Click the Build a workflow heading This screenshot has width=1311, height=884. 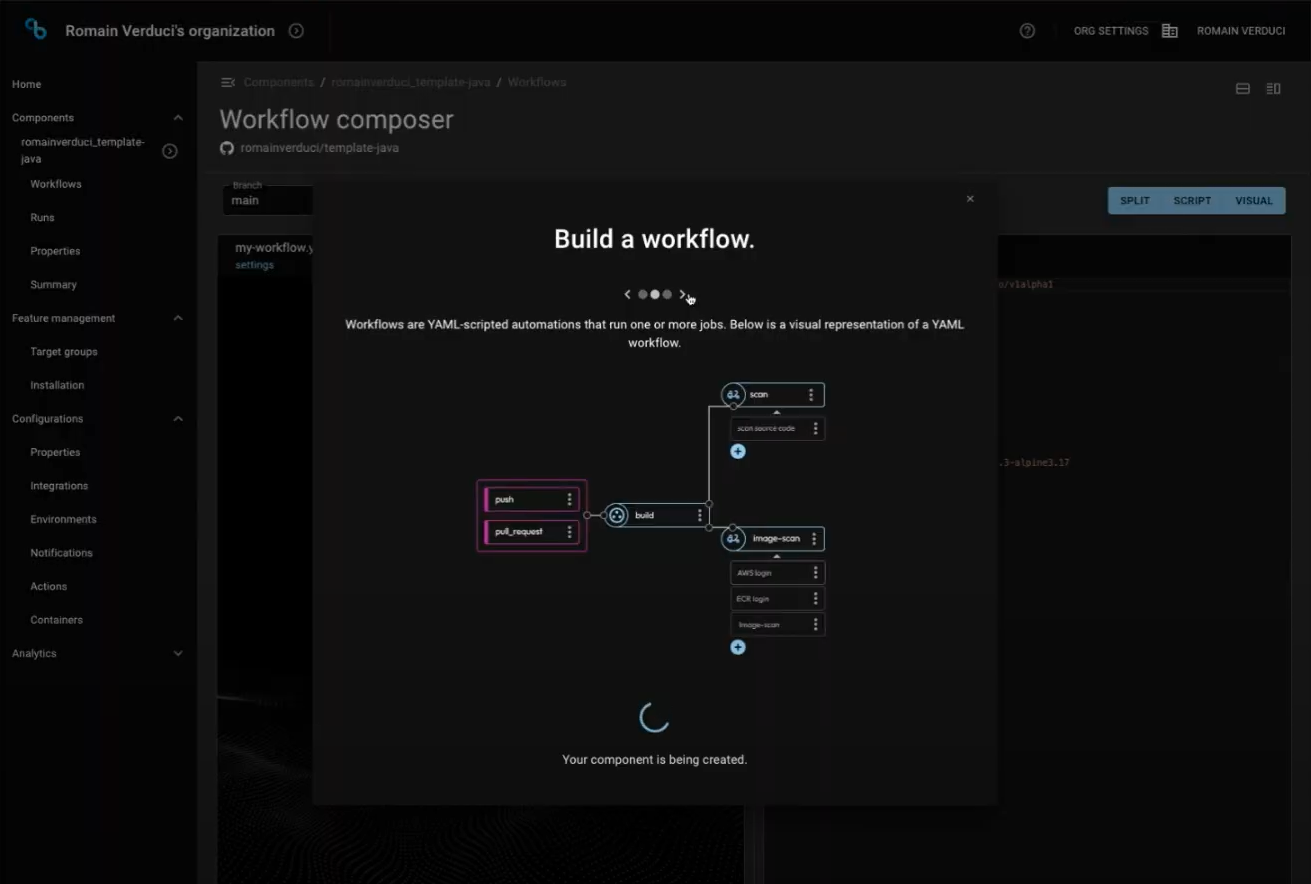655,239
